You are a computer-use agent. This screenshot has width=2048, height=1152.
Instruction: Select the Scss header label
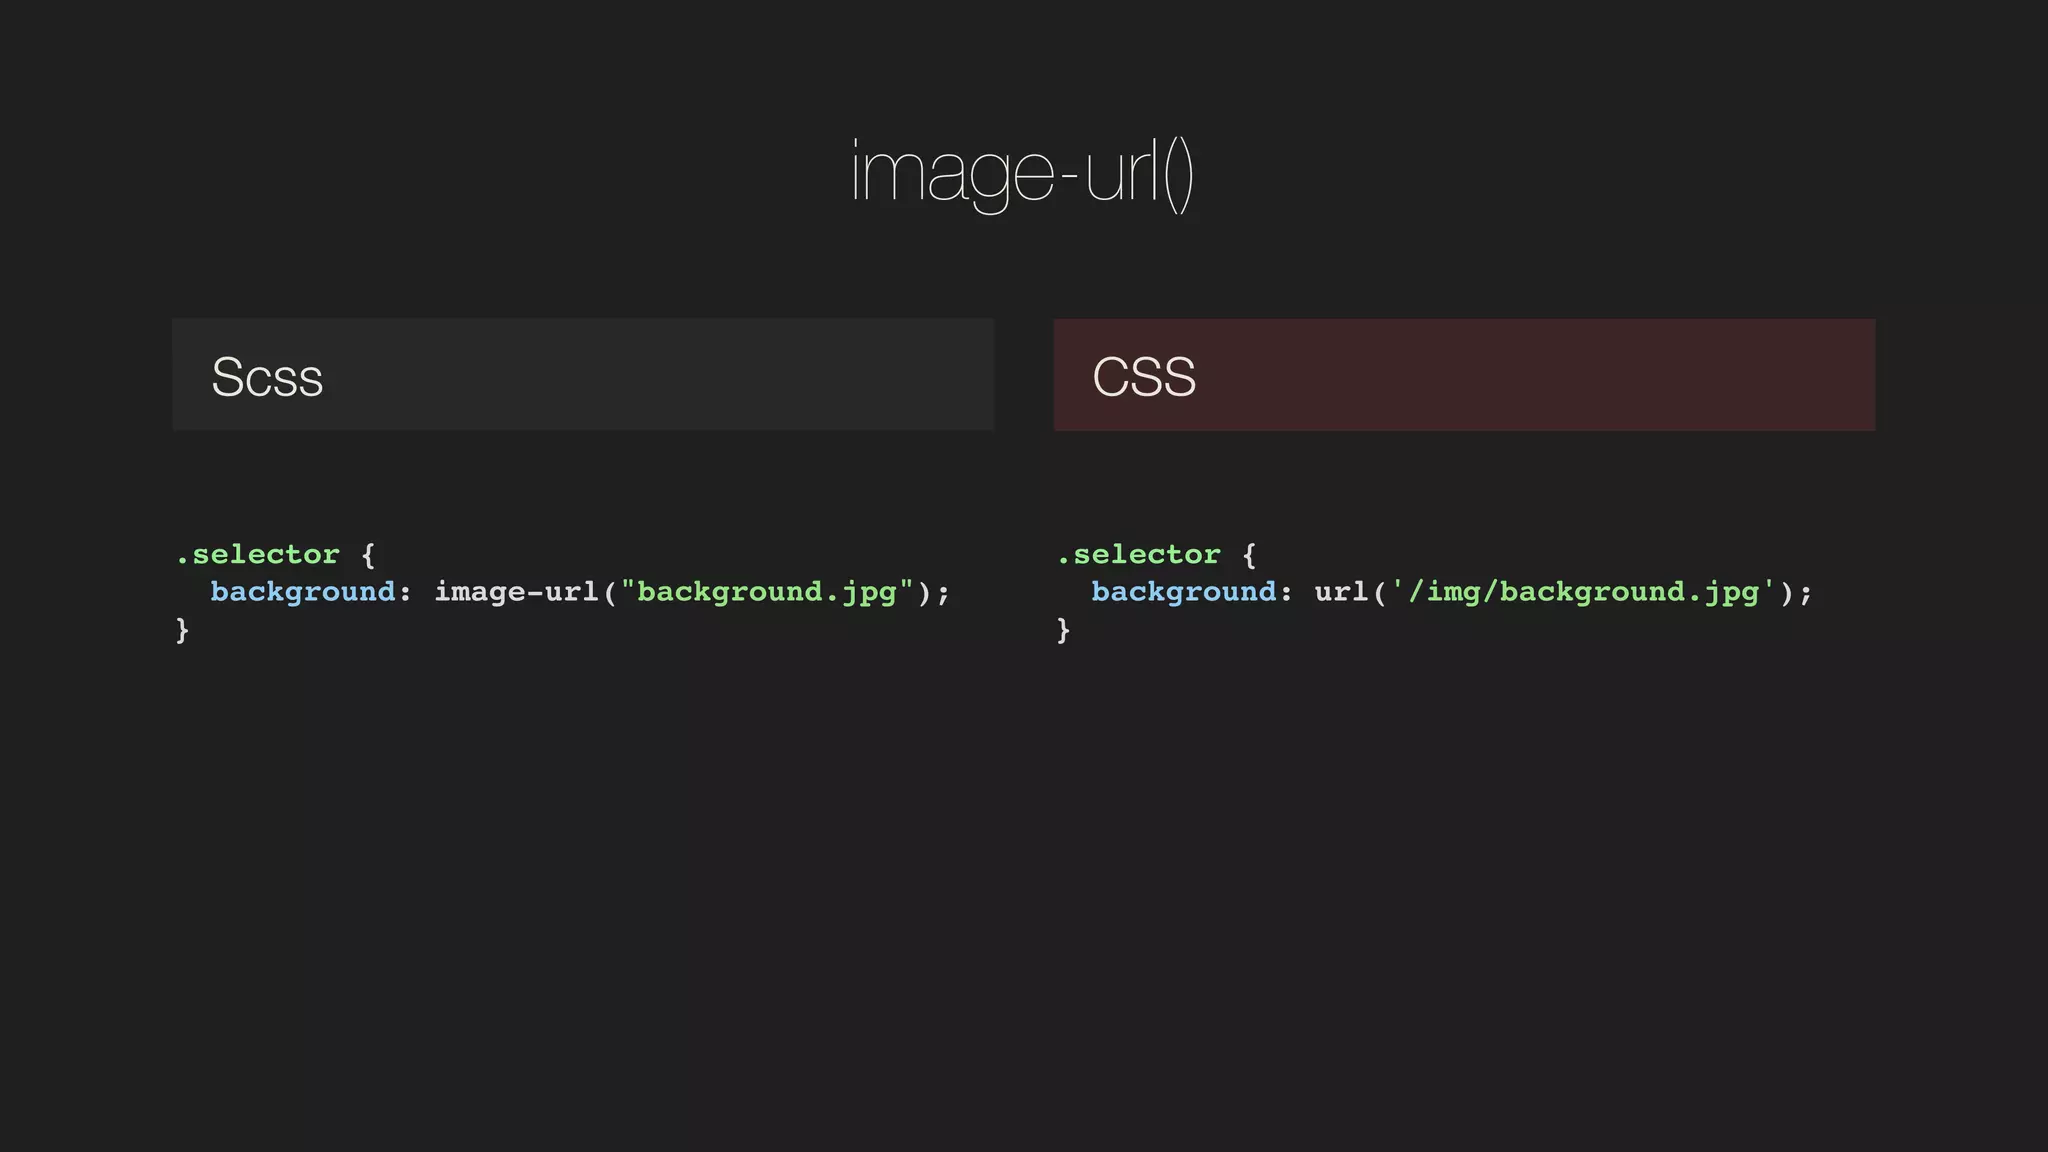pos(267,377)
